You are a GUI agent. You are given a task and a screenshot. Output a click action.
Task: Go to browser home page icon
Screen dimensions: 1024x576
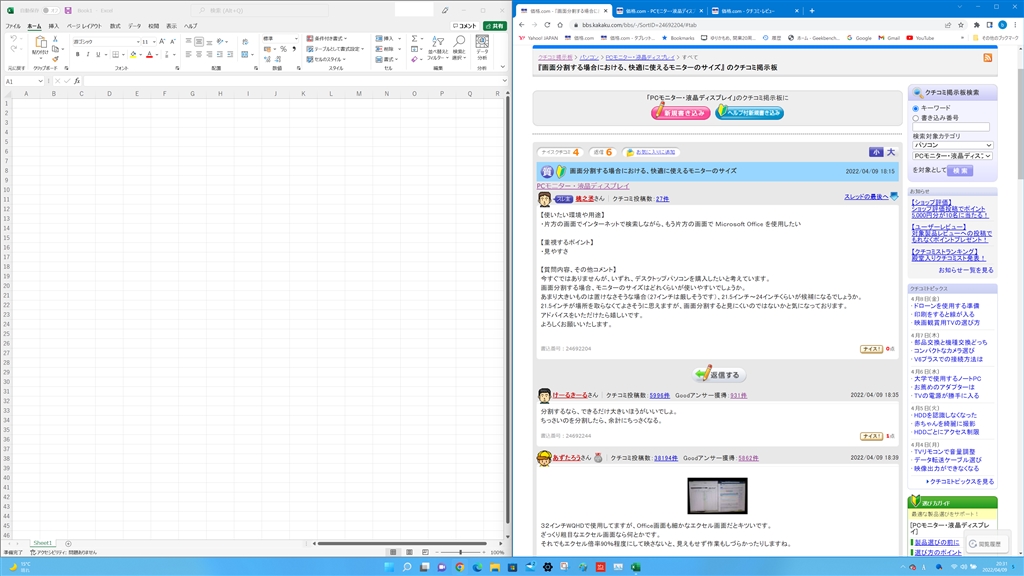[560, 25]
